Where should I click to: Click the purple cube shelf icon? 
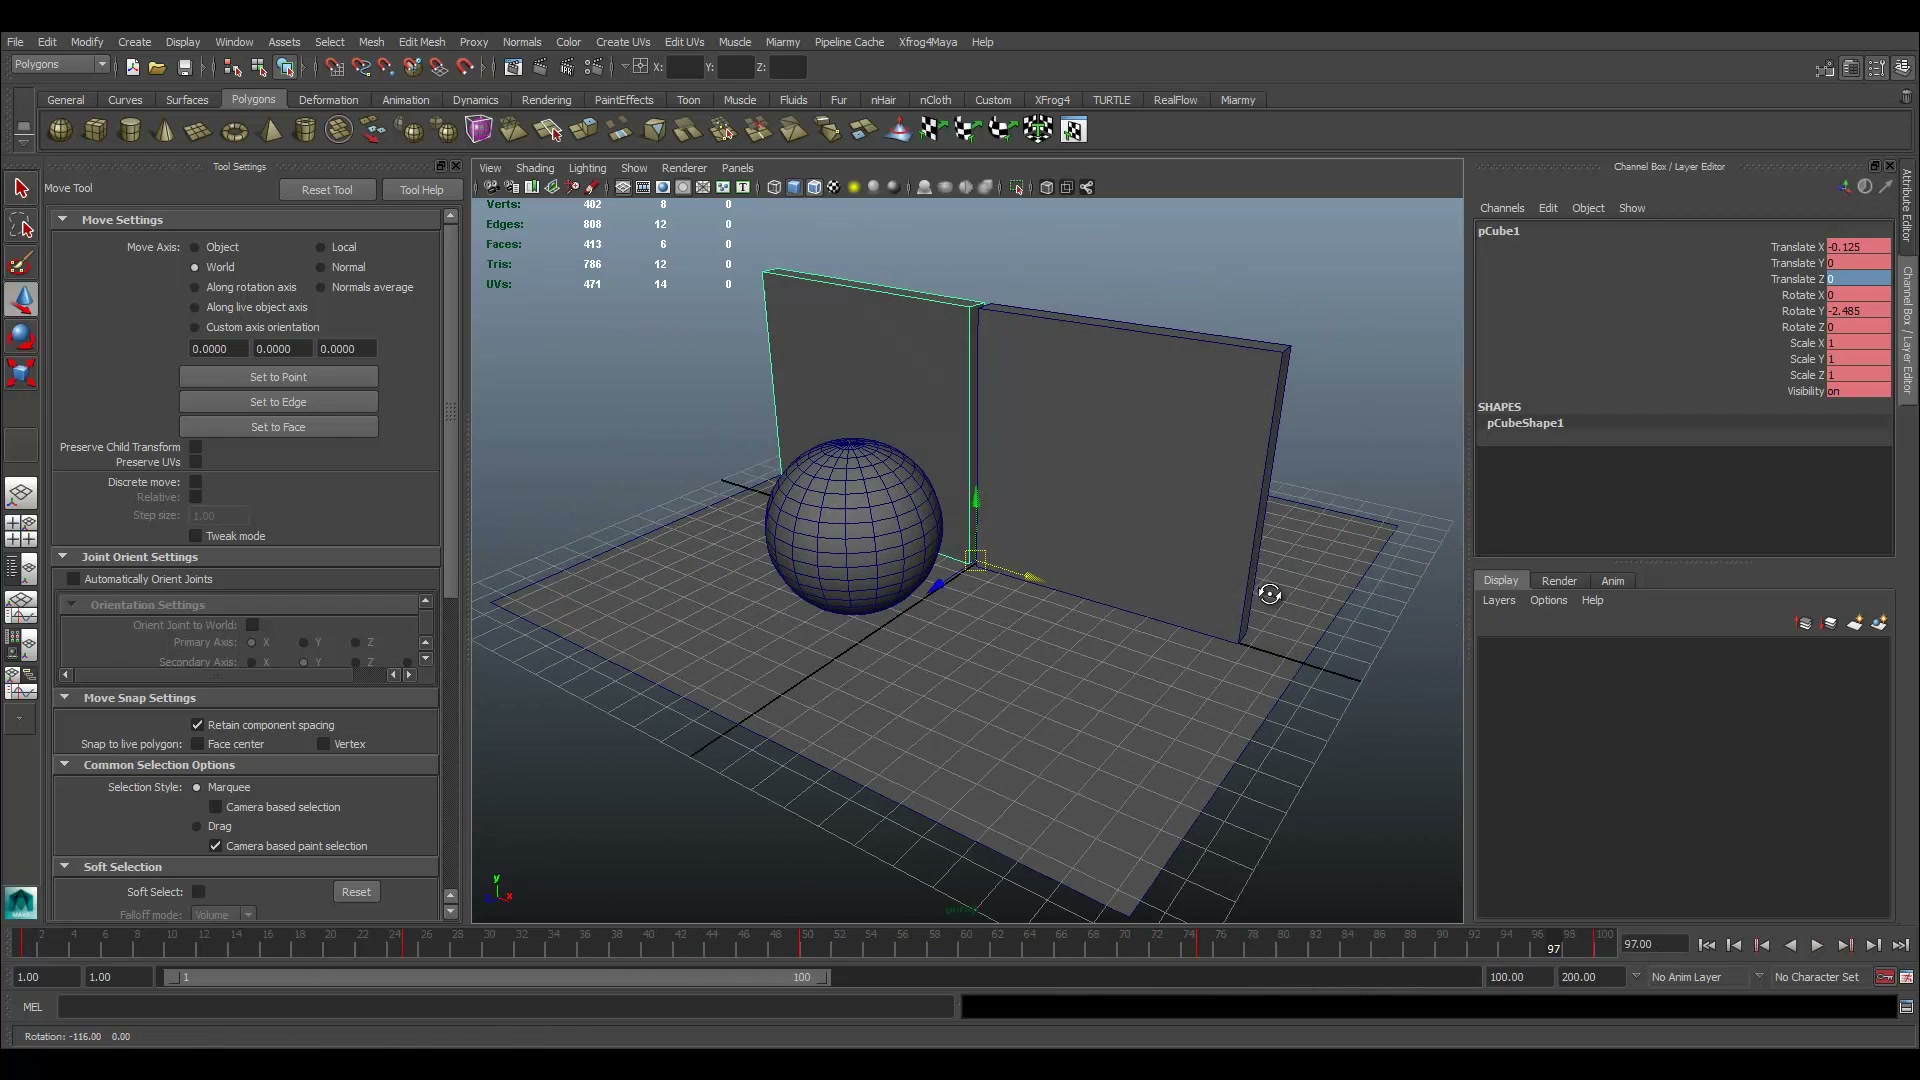479,130
